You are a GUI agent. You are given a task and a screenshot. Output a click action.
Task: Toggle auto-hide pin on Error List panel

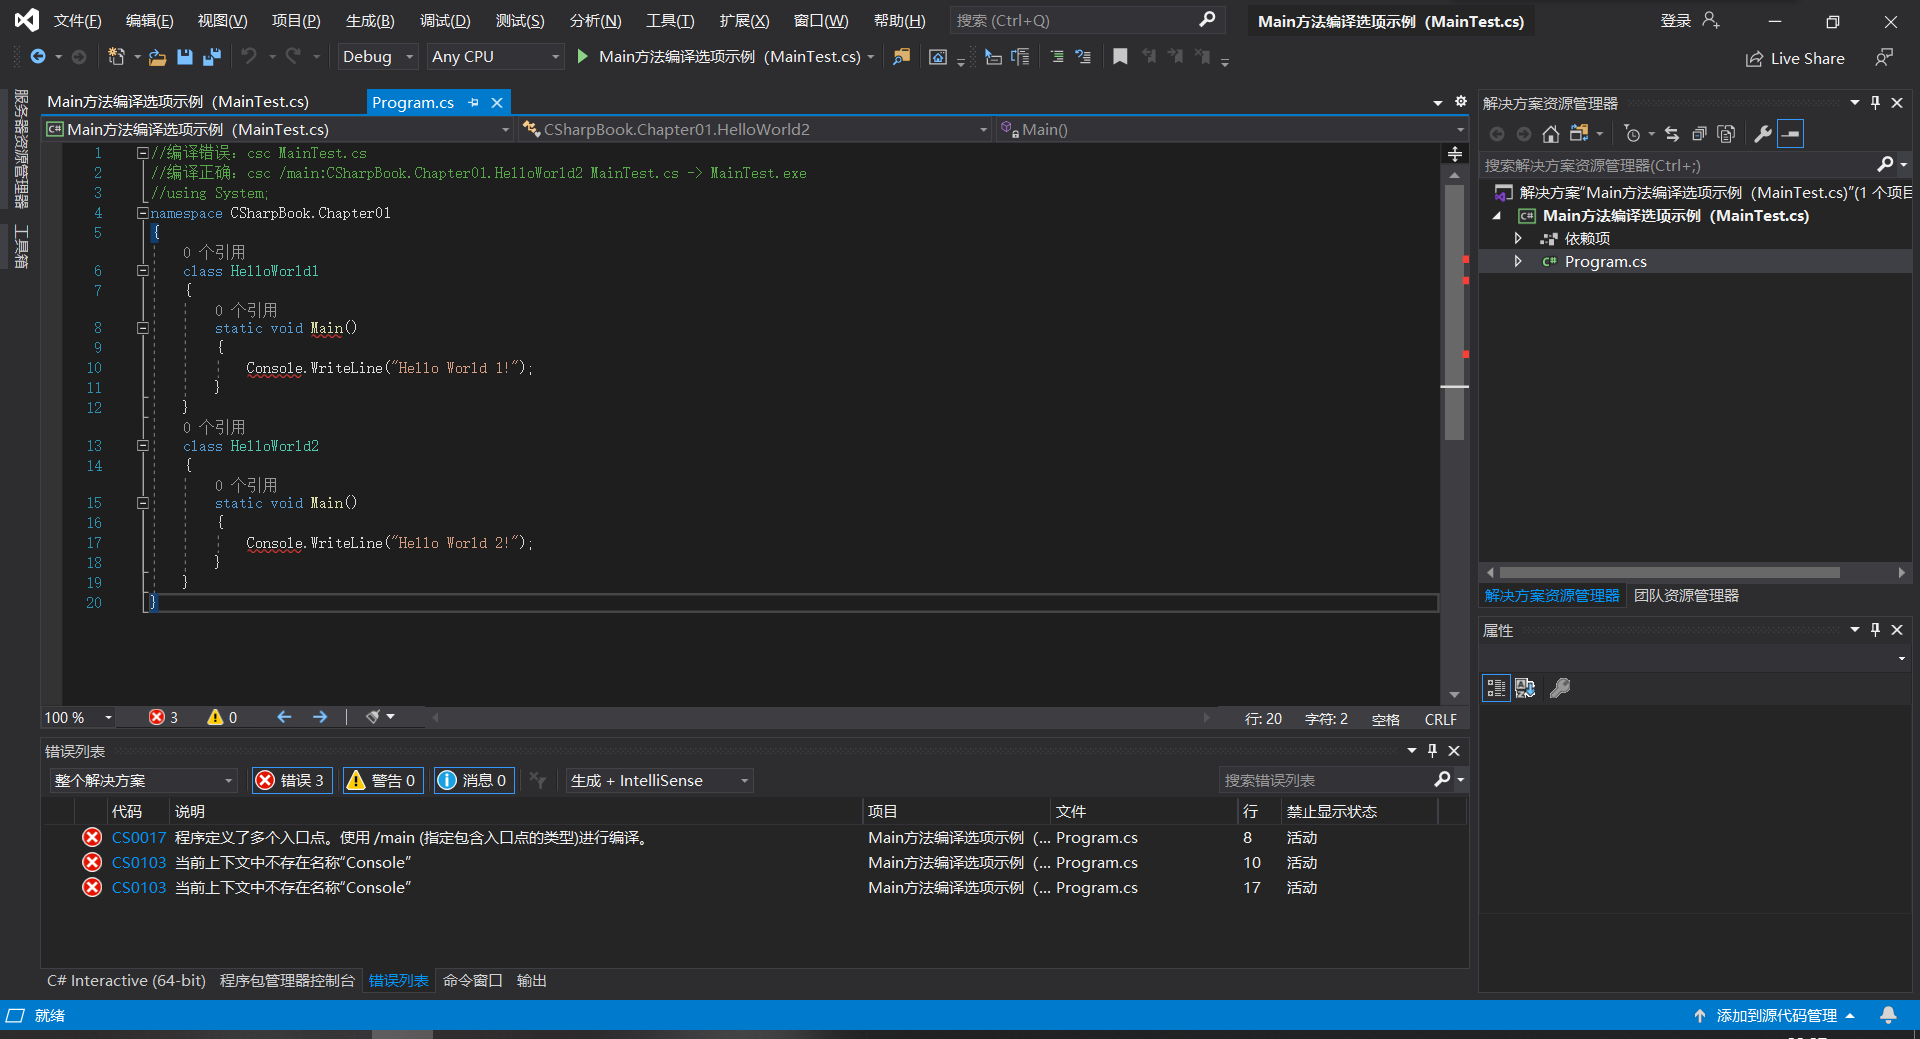pos(1432,751)
